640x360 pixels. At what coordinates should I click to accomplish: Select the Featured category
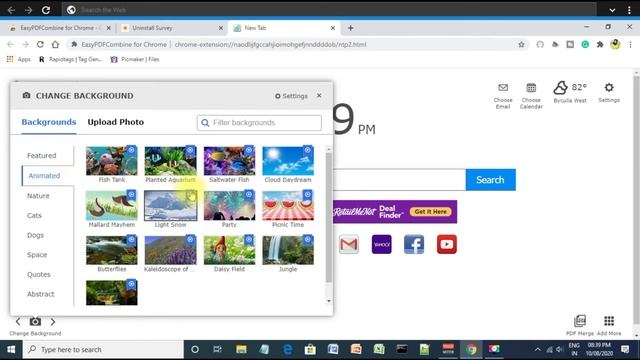click(42, 156)
